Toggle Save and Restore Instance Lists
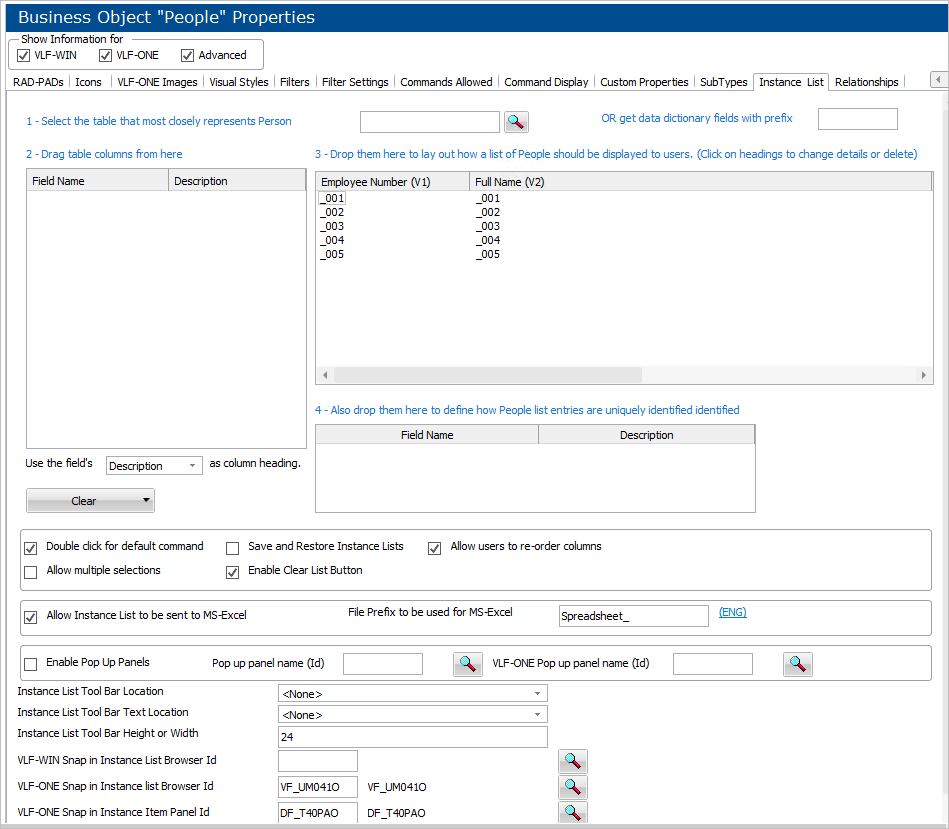This screenshot has width=949, height=829. (233, 547)
